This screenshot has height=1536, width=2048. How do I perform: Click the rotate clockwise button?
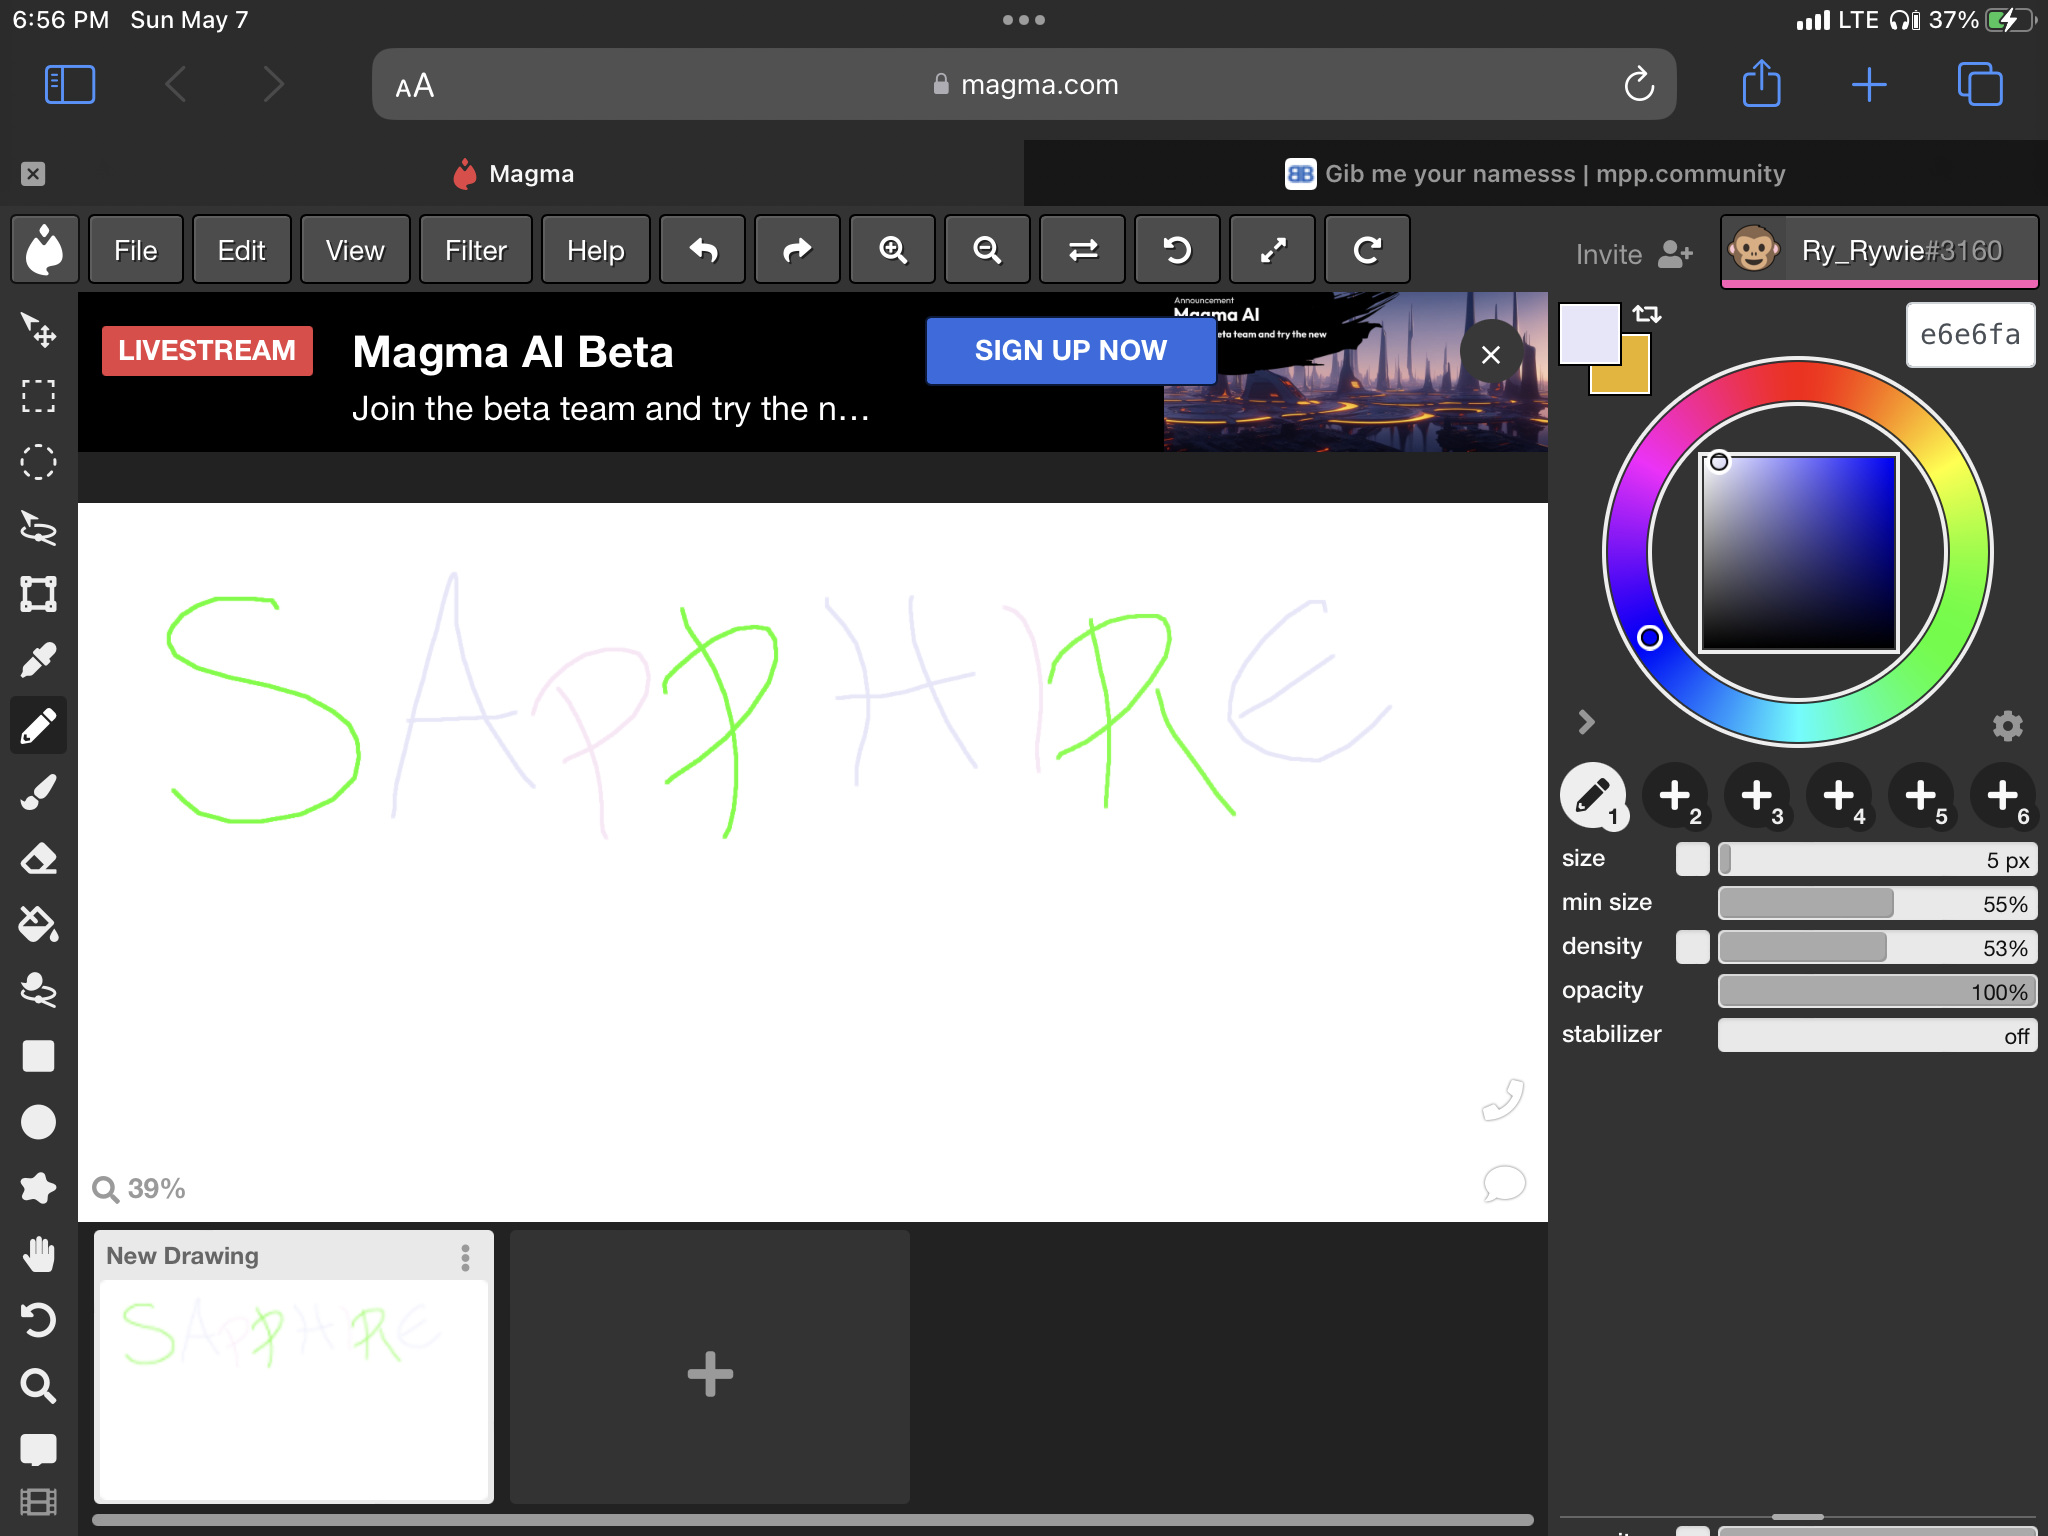[x=1367, y=250]
